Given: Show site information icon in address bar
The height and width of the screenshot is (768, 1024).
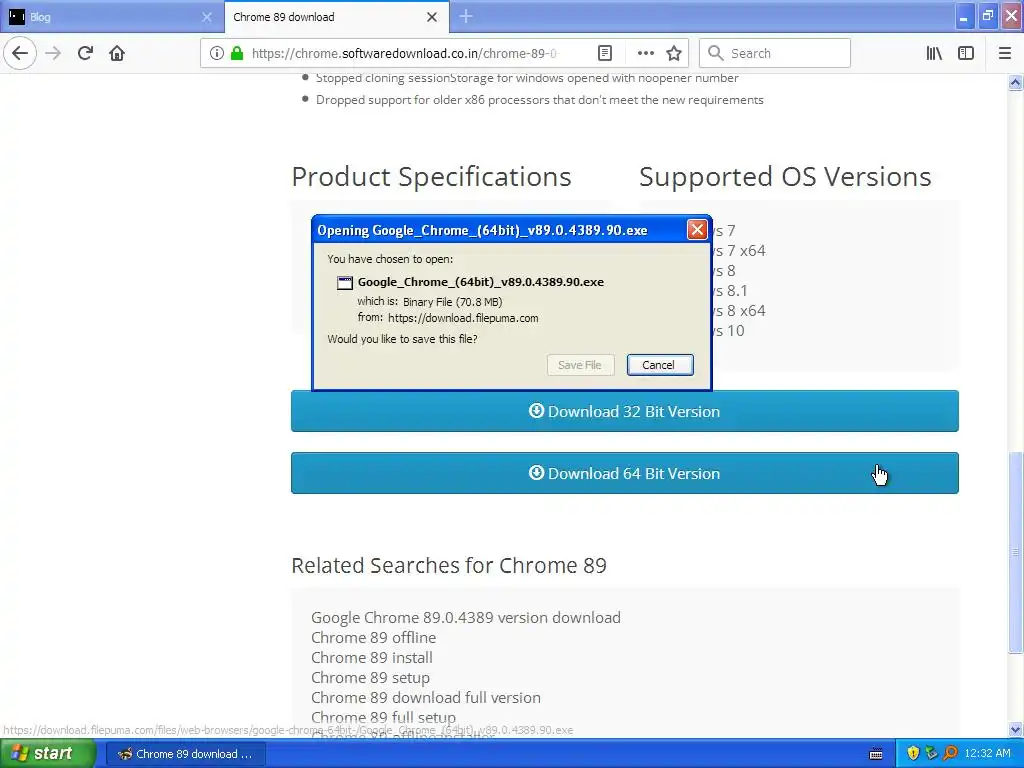Looking at the screenshot, I should (217, 54).
